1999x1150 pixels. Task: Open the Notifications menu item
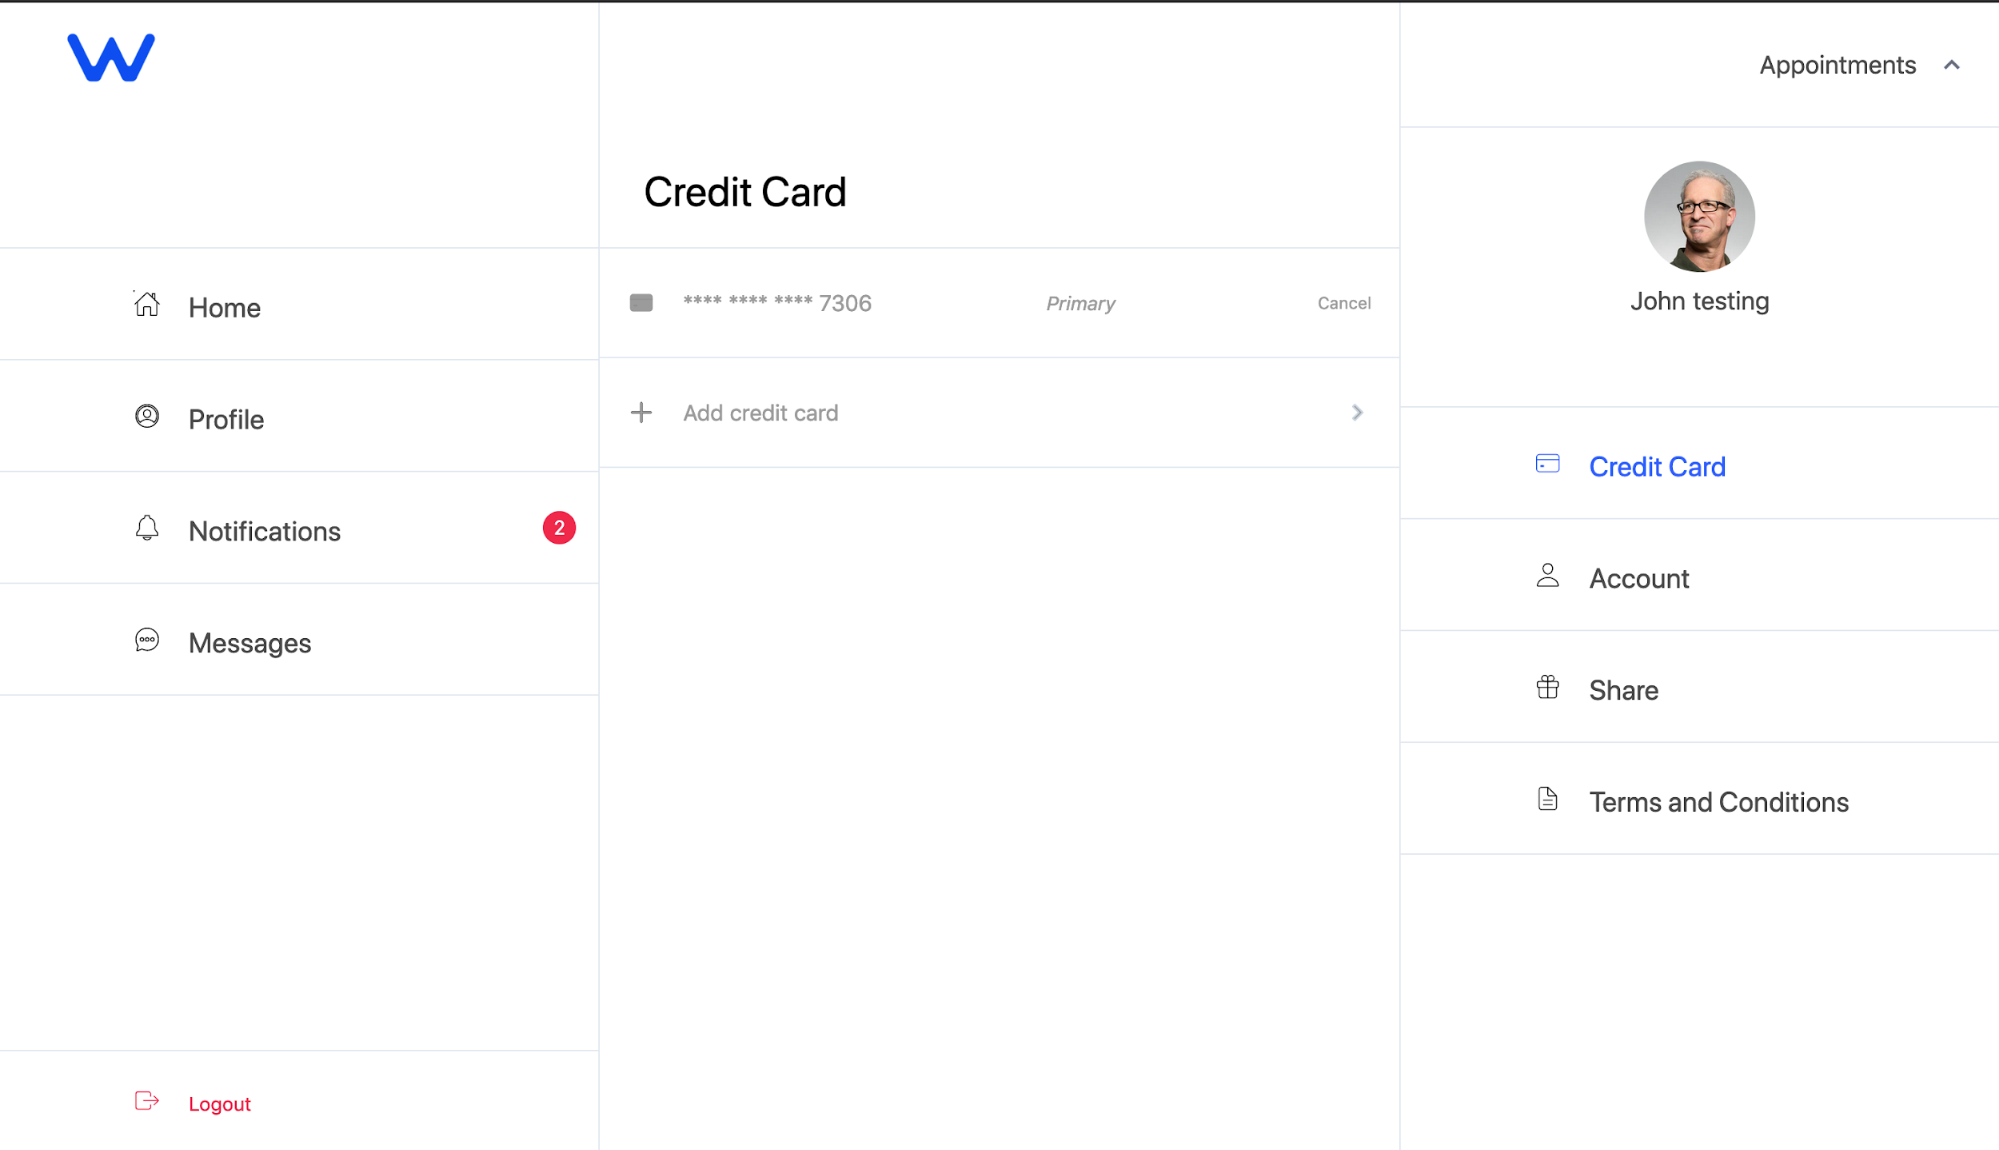click(299, 528)
